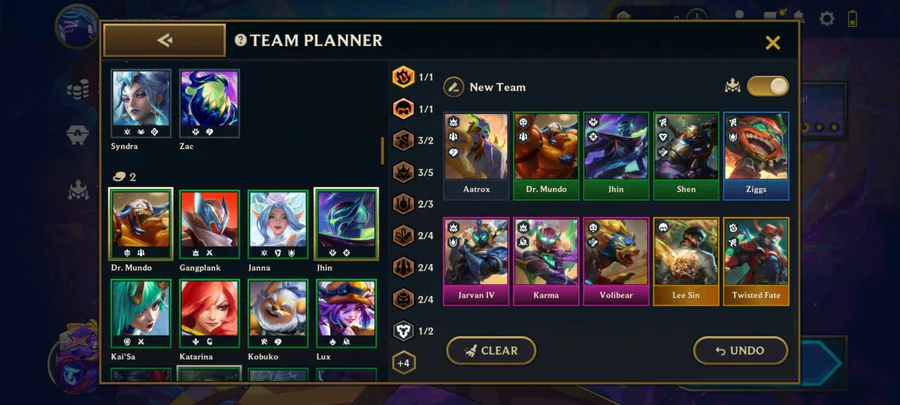Undo the last team change
The image size is (900, 405).
740,351
